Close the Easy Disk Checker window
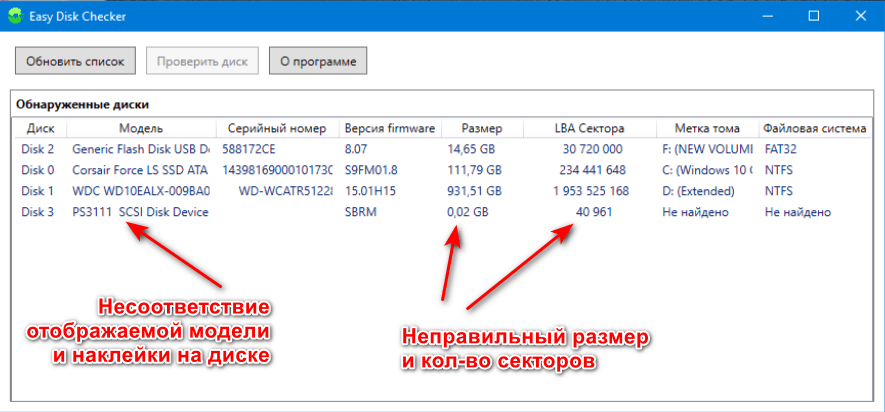885x412 pixels. (860, 16)
